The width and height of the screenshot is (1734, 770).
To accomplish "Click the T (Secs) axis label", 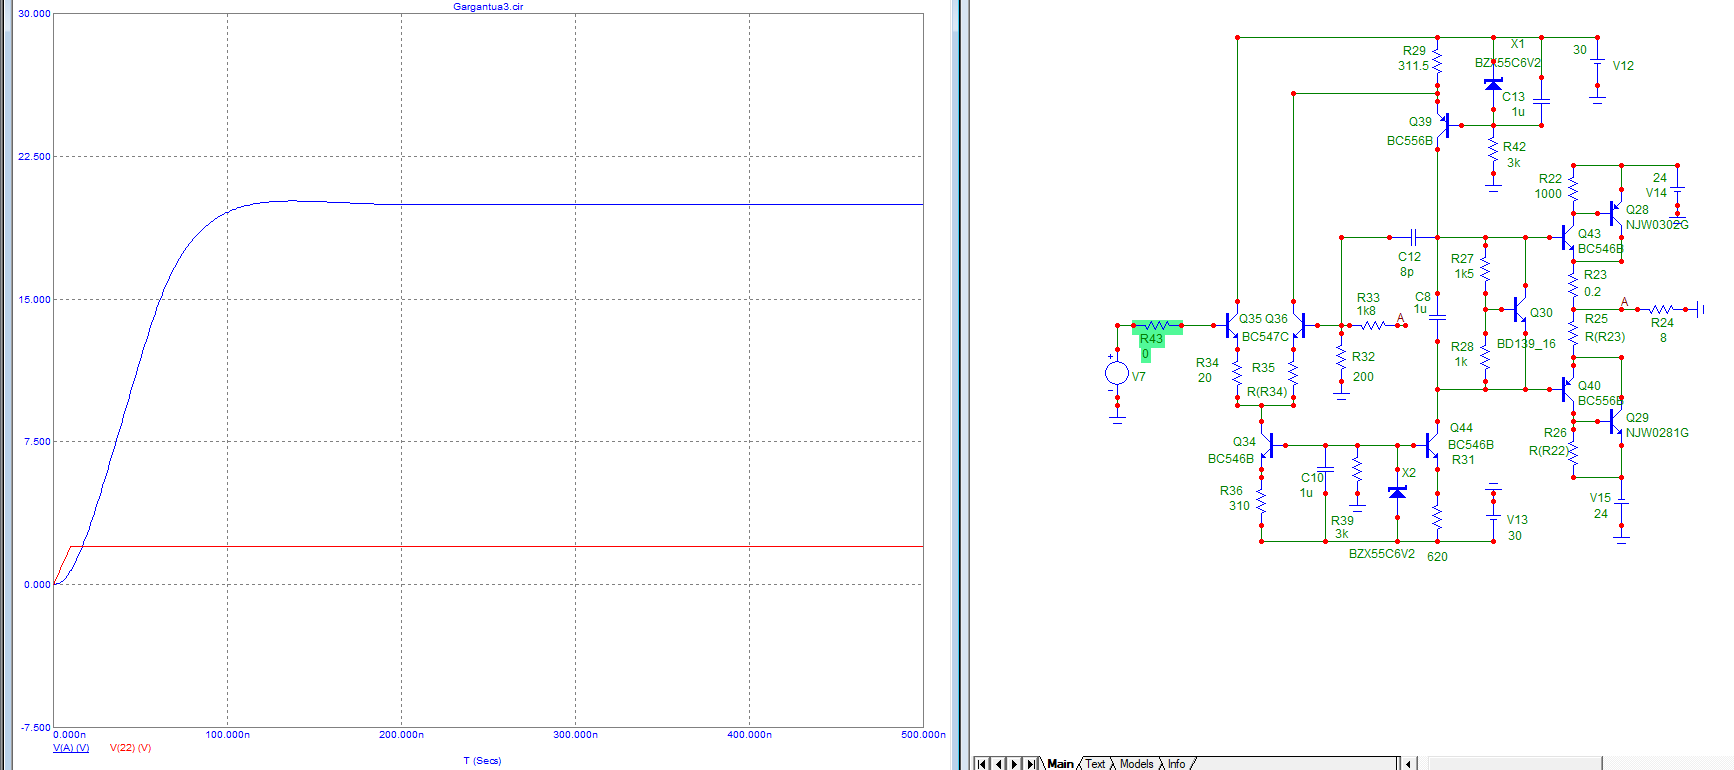I will 482,761.
